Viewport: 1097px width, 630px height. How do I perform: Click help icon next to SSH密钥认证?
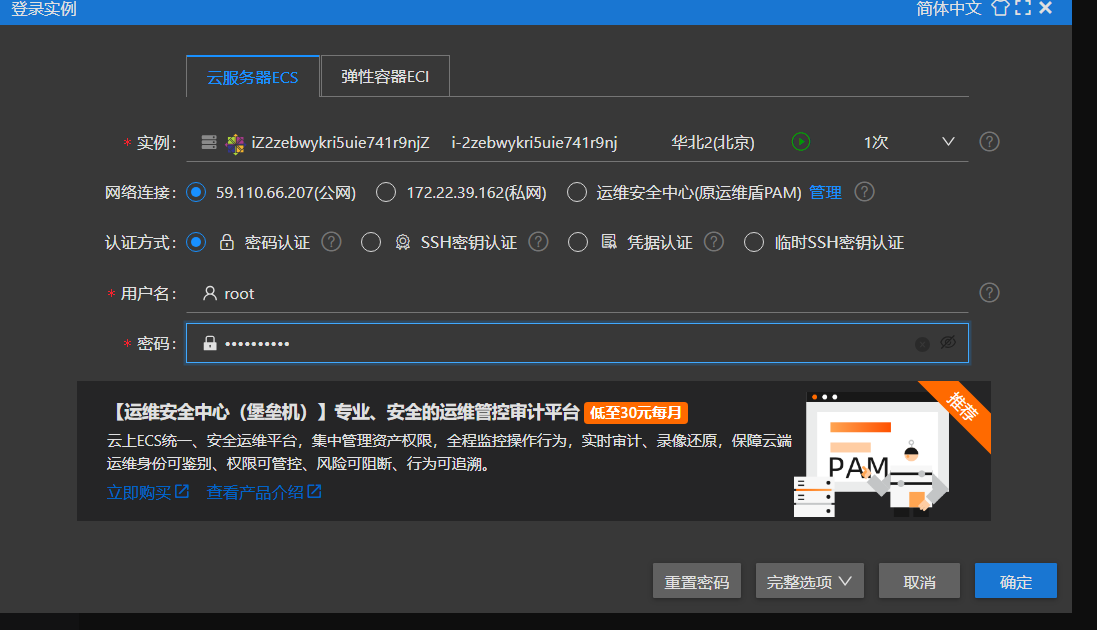[538, 242]
